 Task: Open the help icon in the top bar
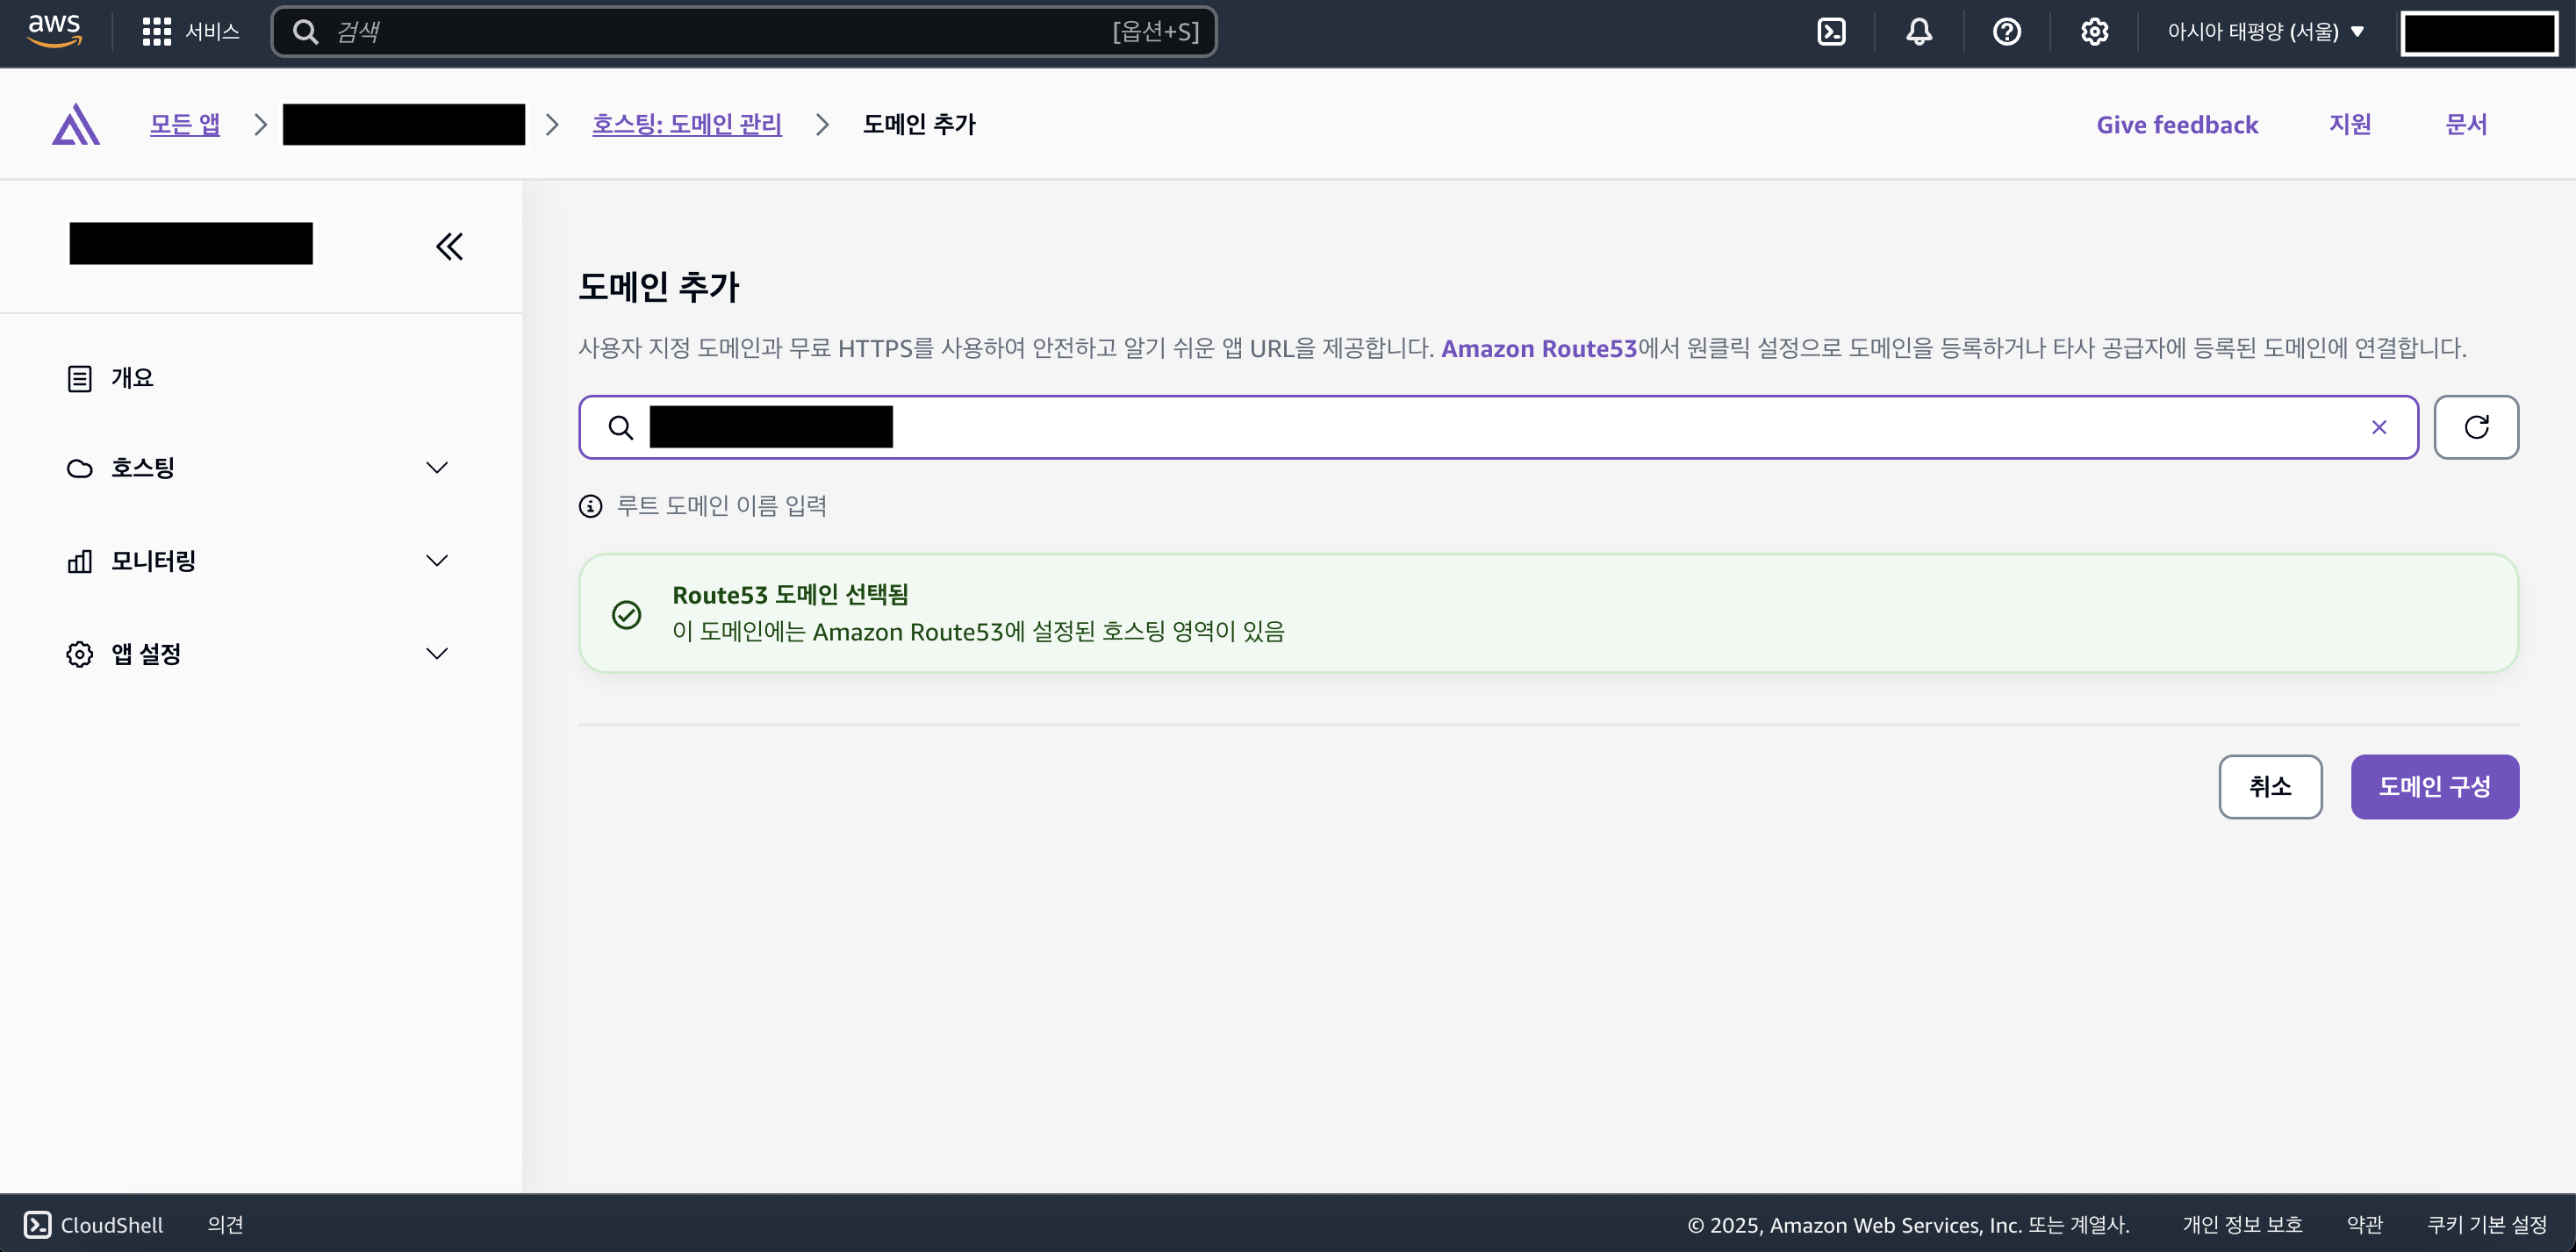point(2007,31)
